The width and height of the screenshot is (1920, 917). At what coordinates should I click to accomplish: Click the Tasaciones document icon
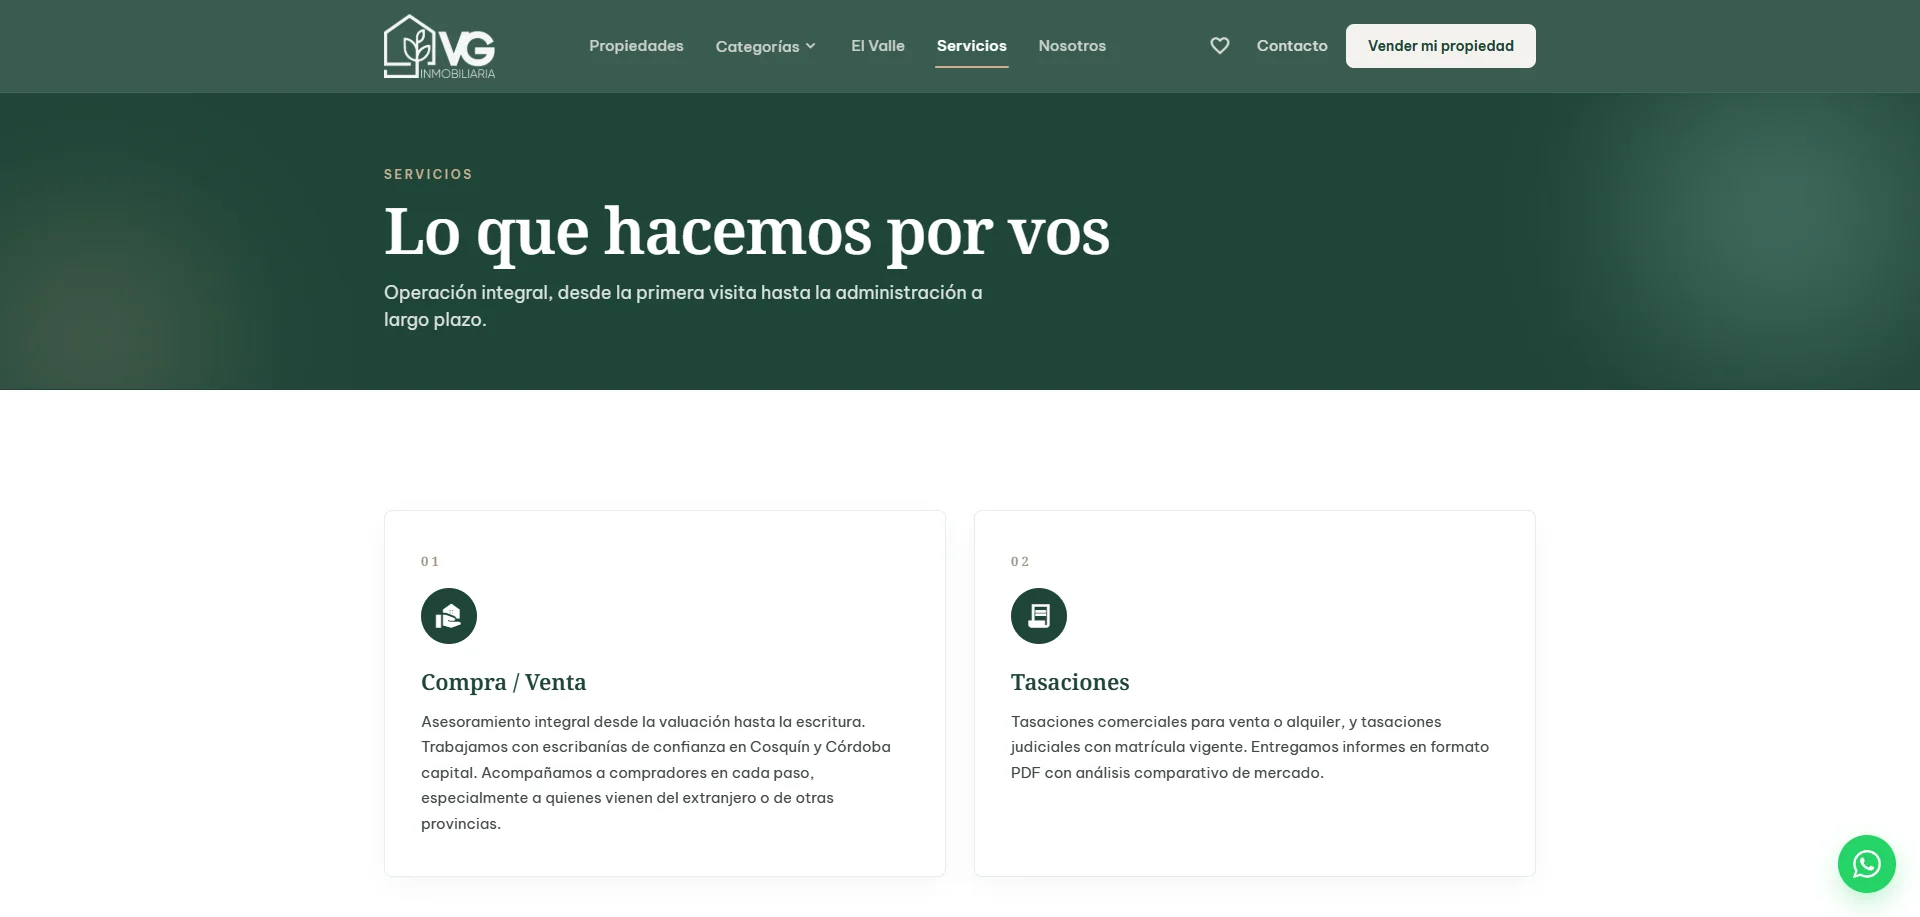point(1039,616)
